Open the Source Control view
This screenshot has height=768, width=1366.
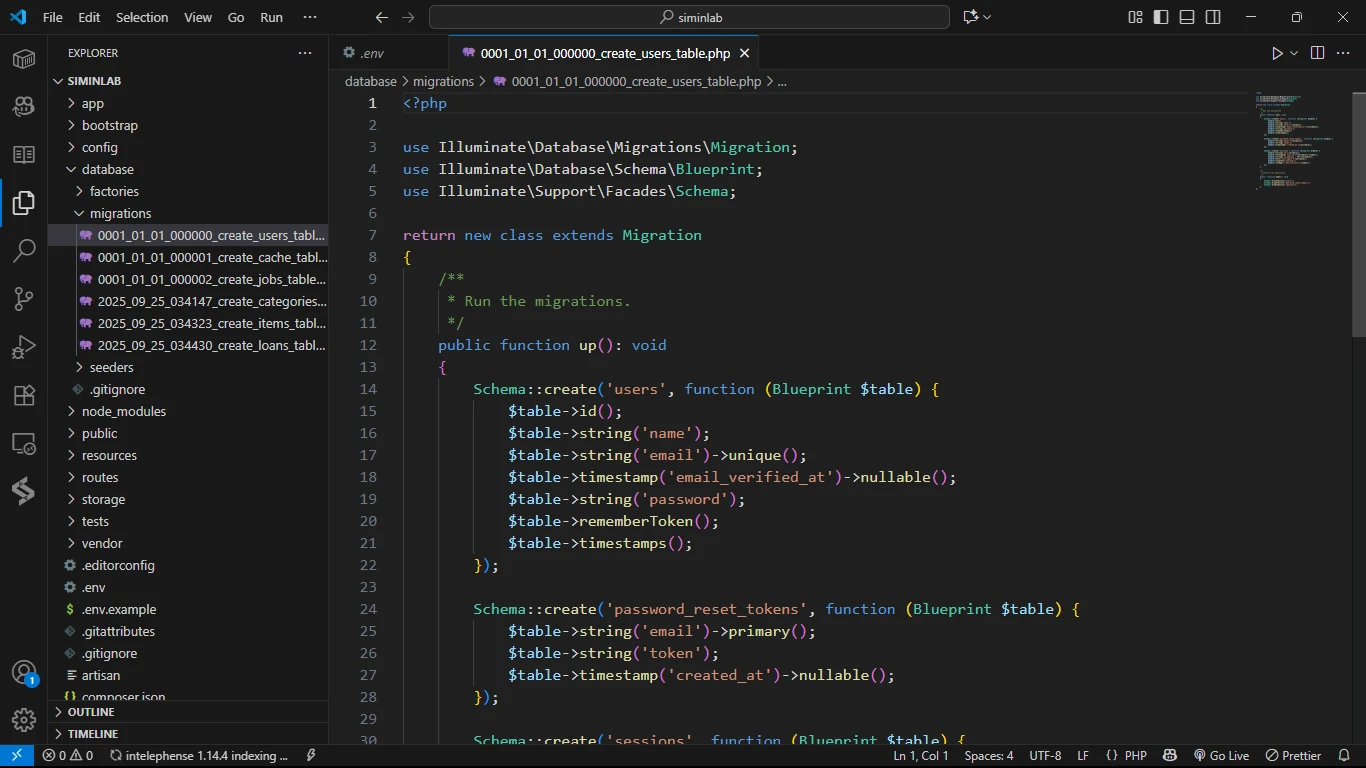click(24, 299)
